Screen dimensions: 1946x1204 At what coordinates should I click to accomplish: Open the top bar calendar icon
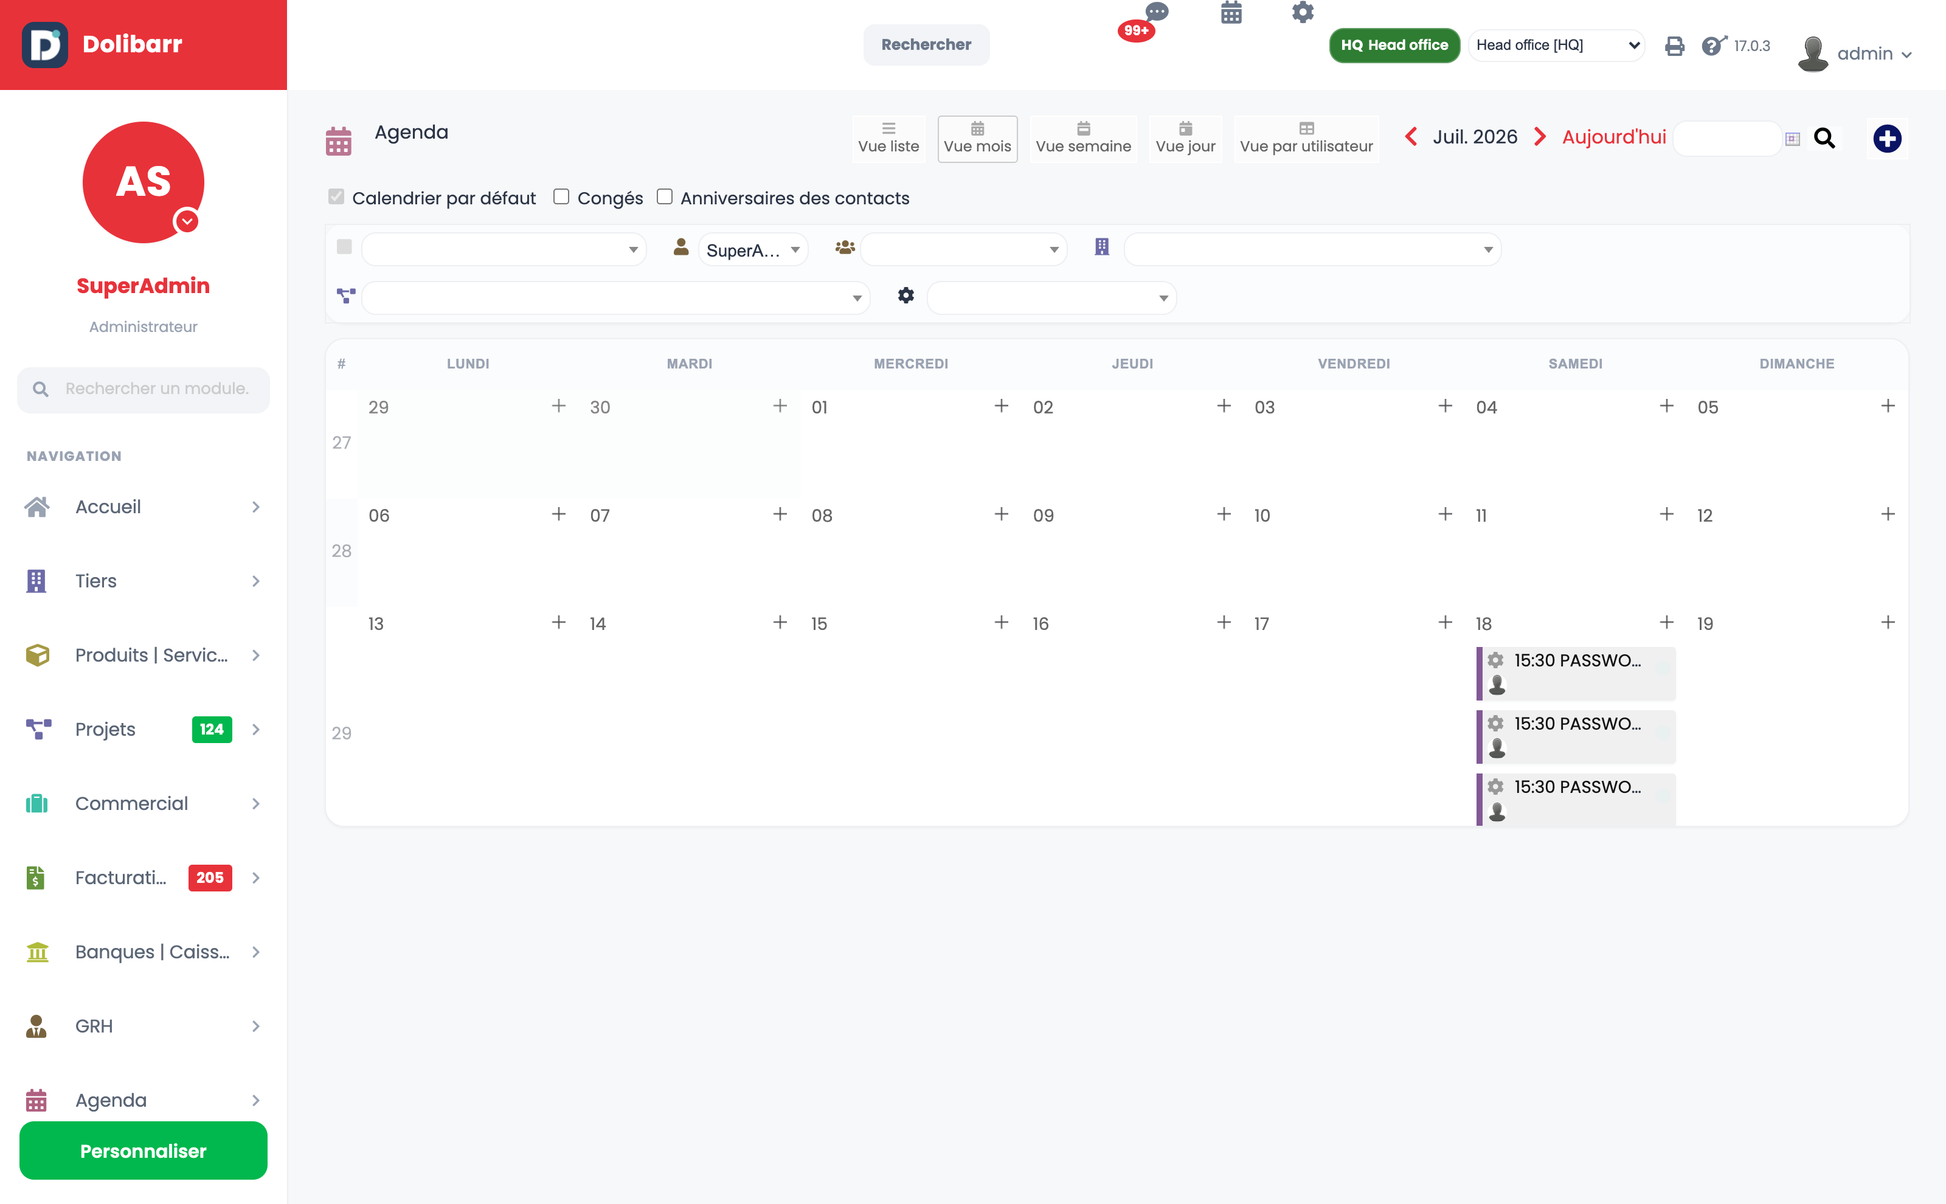pos(1231,13)
